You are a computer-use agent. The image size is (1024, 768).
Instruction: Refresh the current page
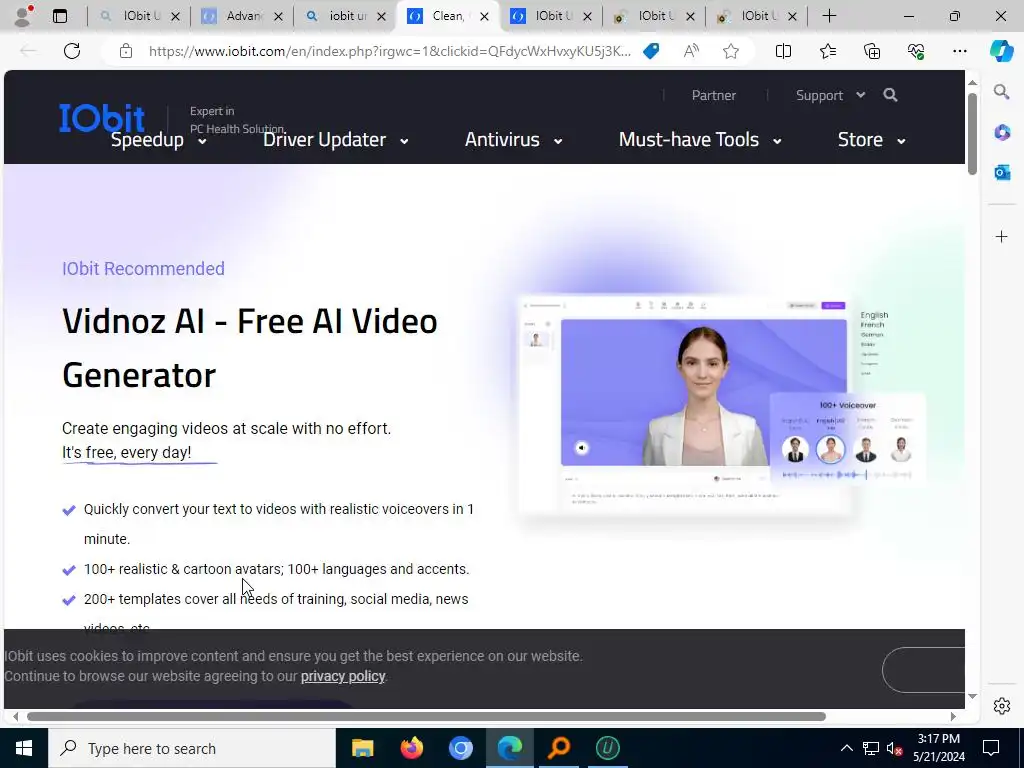click(x=72, y=51)
